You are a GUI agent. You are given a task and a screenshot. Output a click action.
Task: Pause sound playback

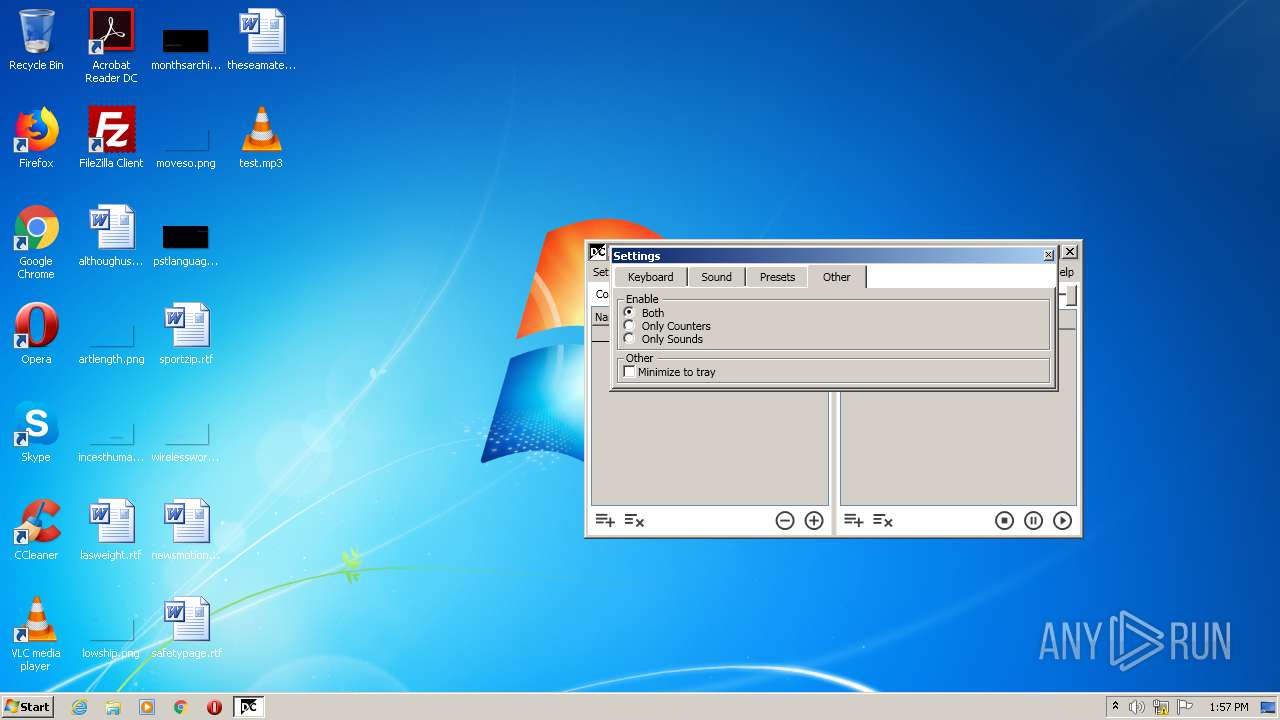point(1034,520)
